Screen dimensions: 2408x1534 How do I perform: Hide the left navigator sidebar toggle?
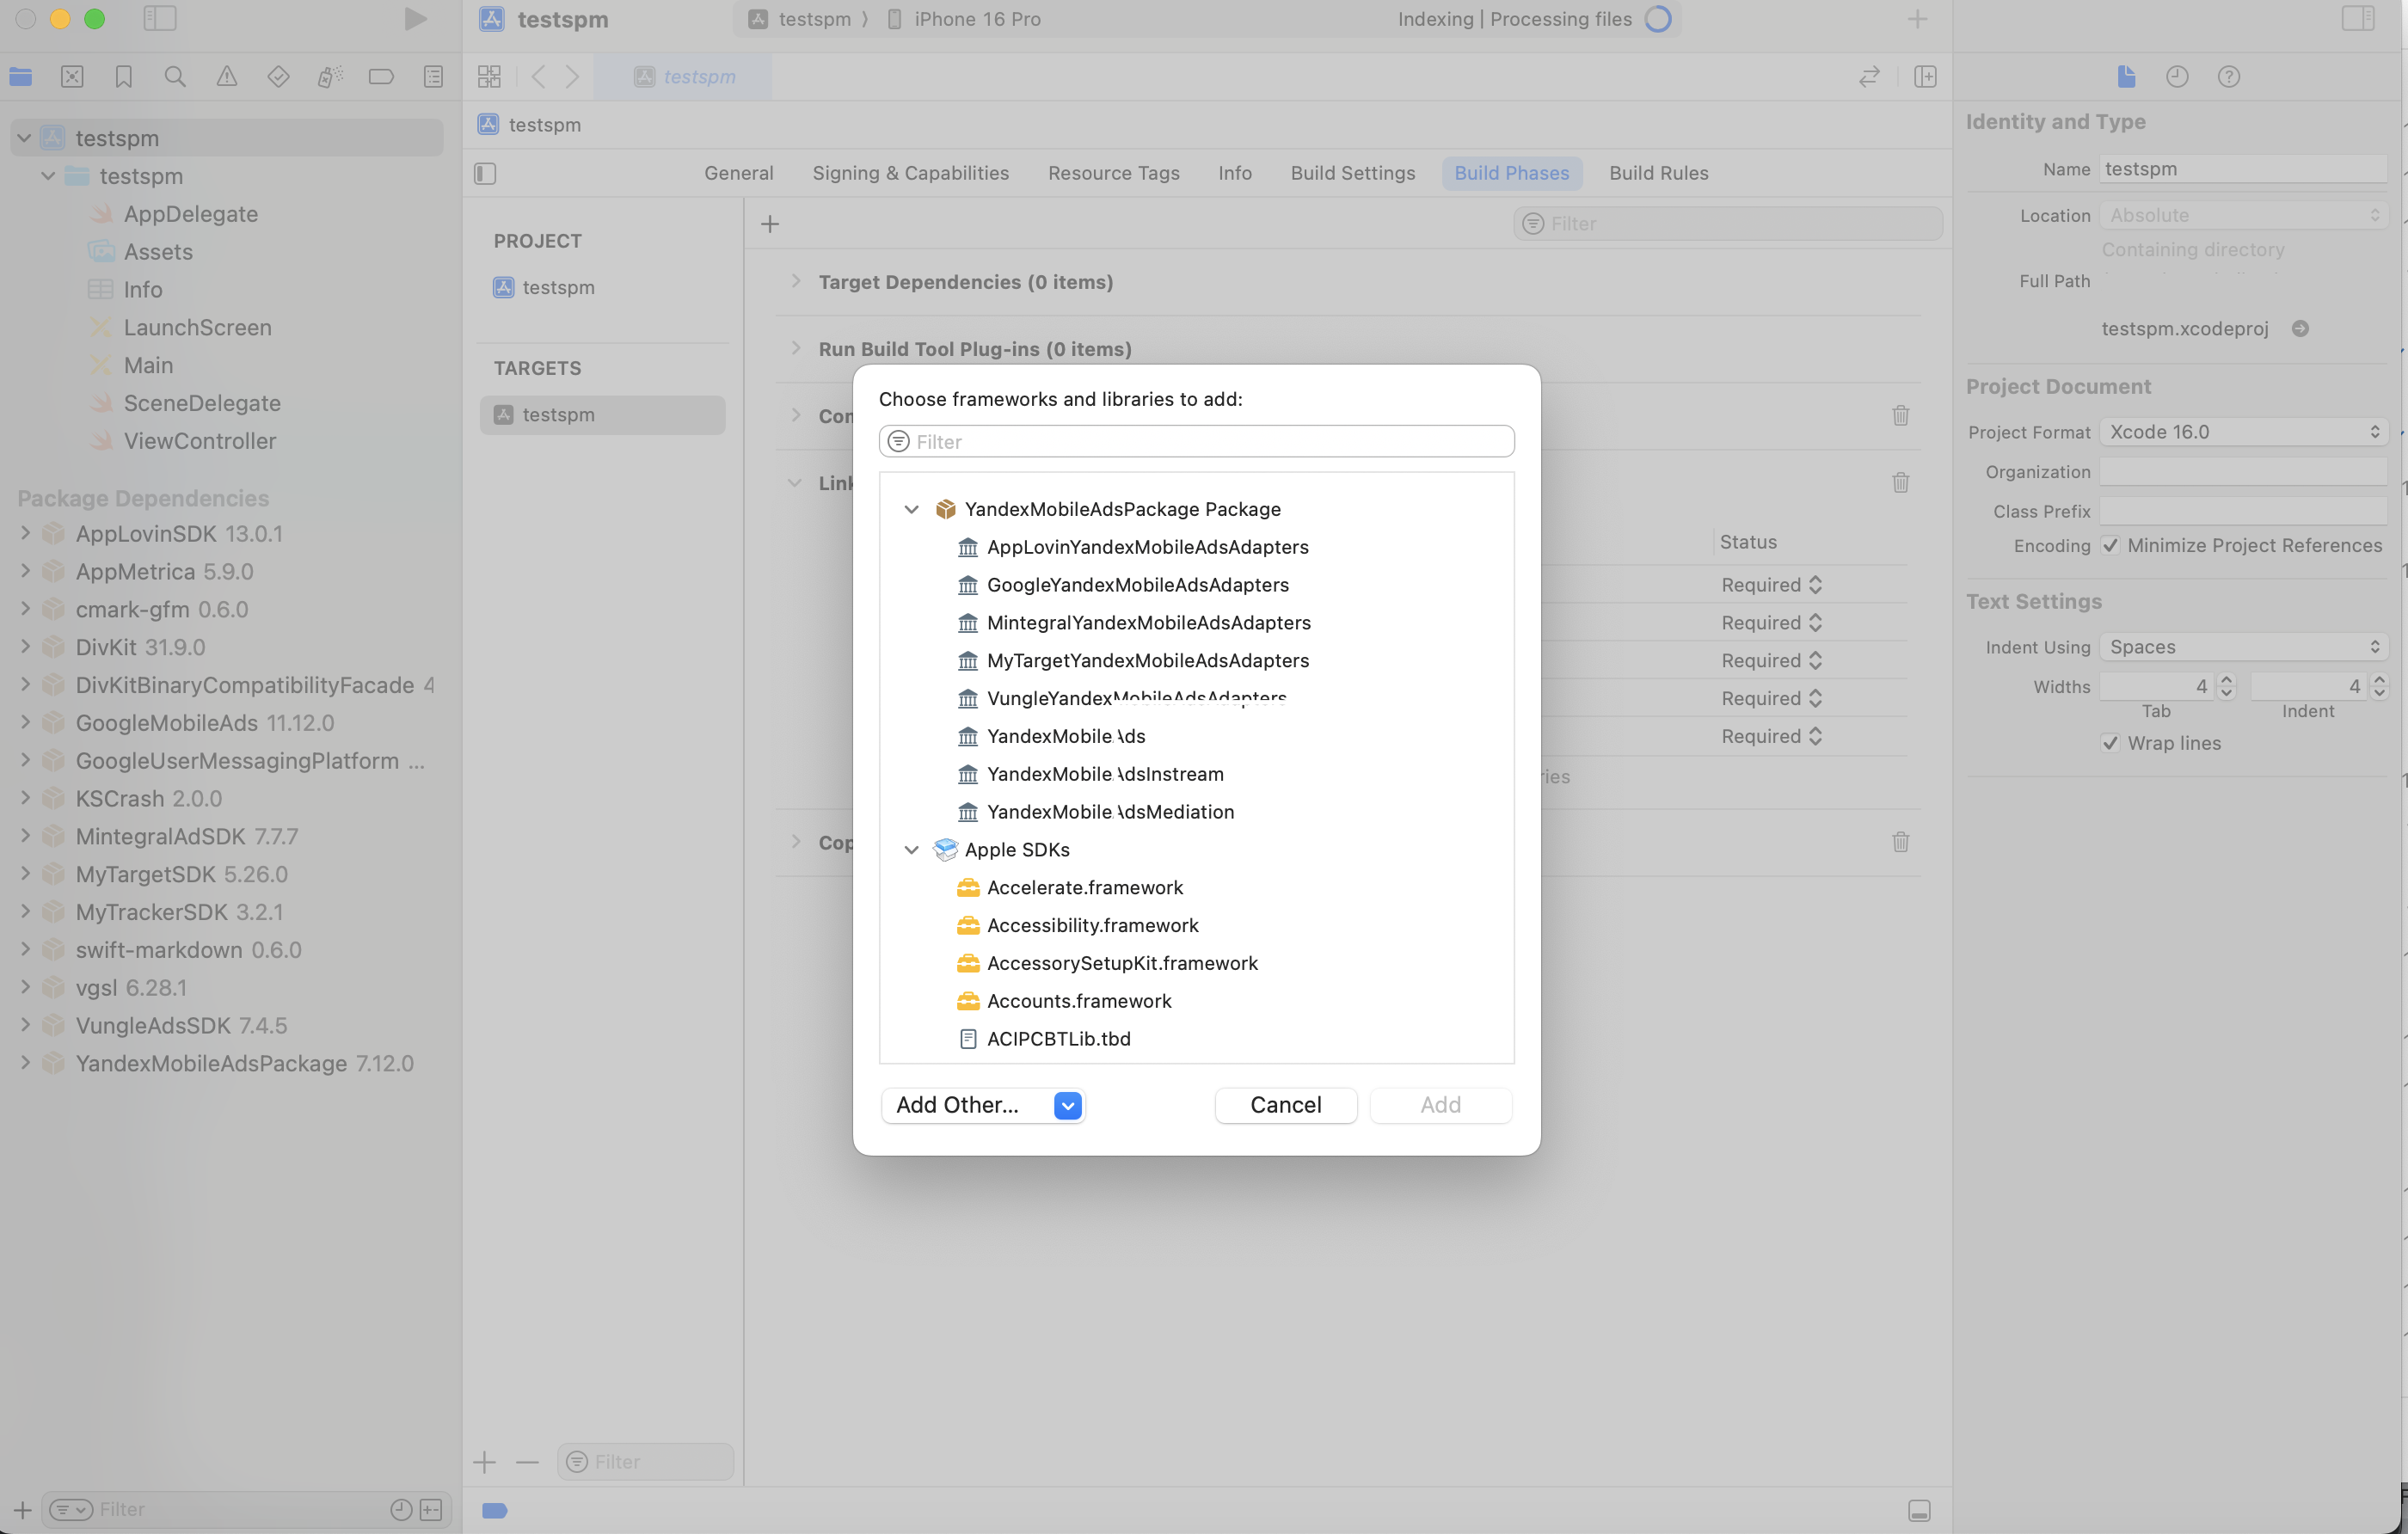click(x=160, y=19)
